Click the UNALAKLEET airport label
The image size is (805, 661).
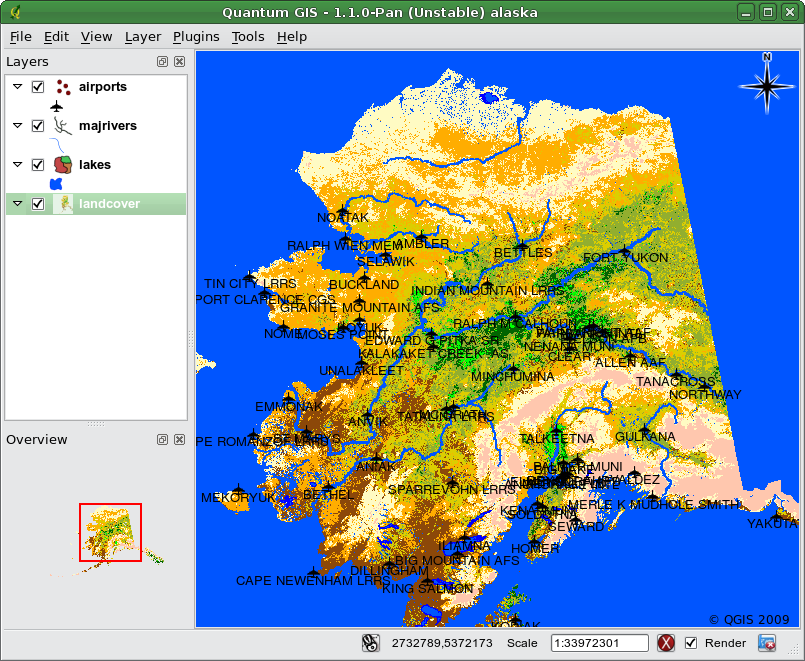[x=361, y=371]
